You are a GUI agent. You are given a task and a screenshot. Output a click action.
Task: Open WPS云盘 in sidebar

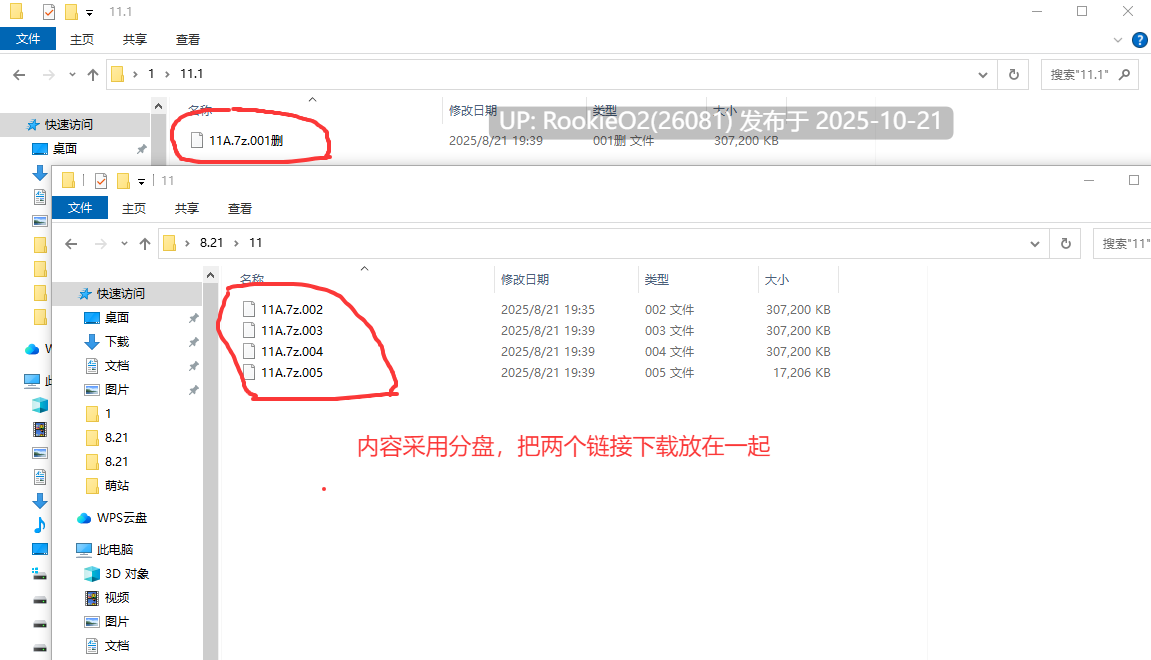pyautogui.click(x=122, y=518)
